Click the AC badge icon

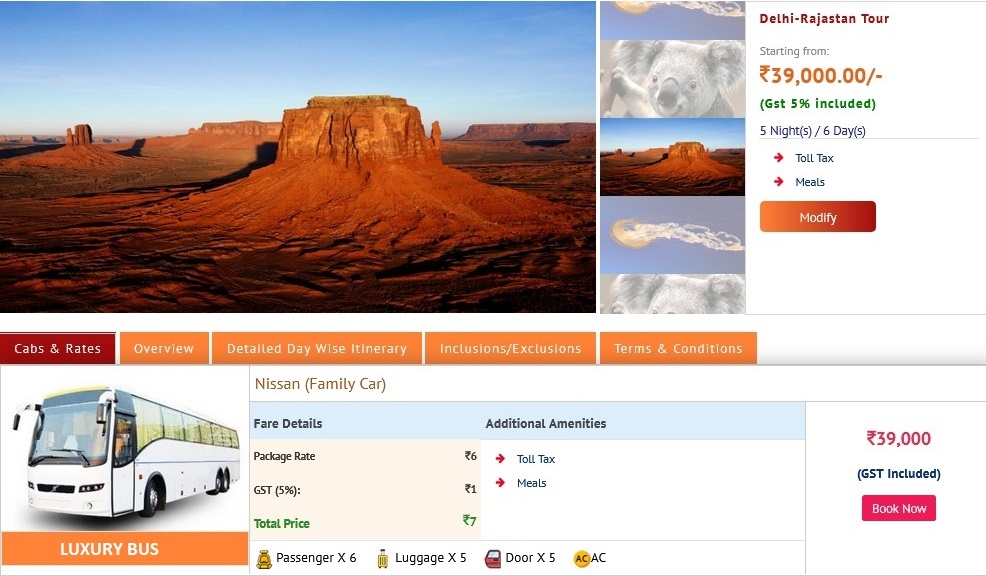tap(582, 558)
